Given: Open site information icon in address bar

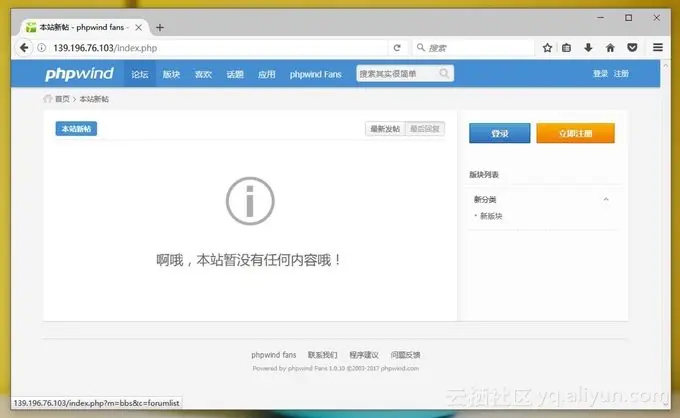Looking at the screenshot, I should click(x=42, y=48).
